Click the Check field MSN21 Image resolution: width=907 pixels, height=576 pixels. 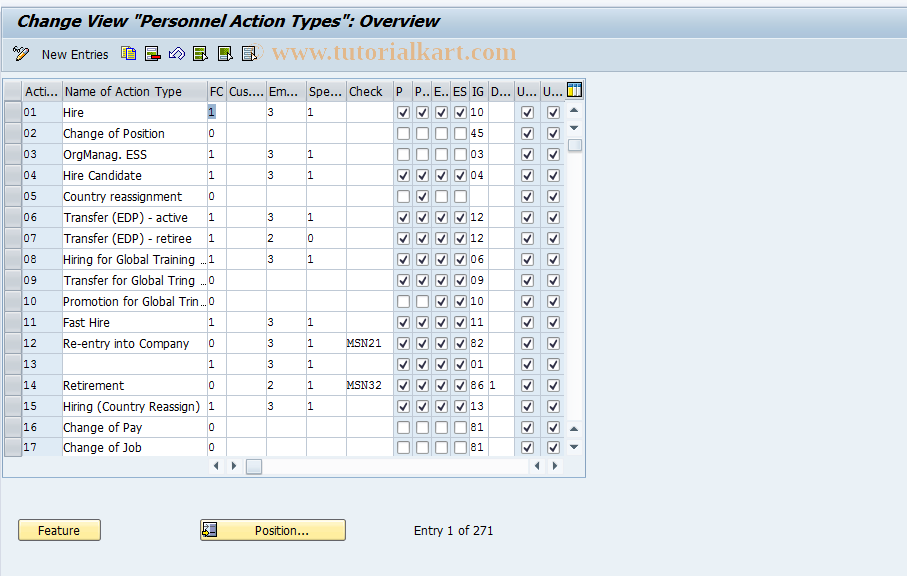(370, 343)
